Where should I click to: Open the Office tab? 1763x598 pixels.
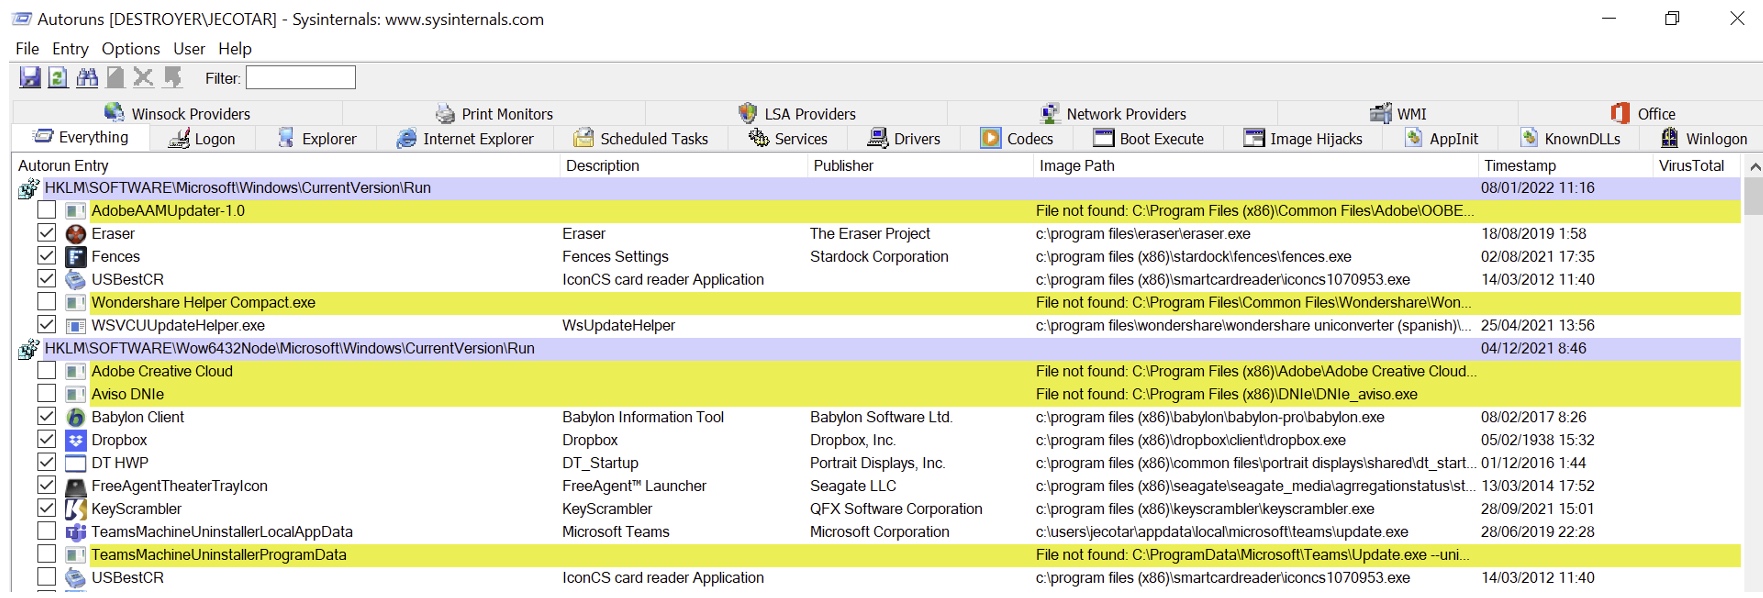(1642, 113)
